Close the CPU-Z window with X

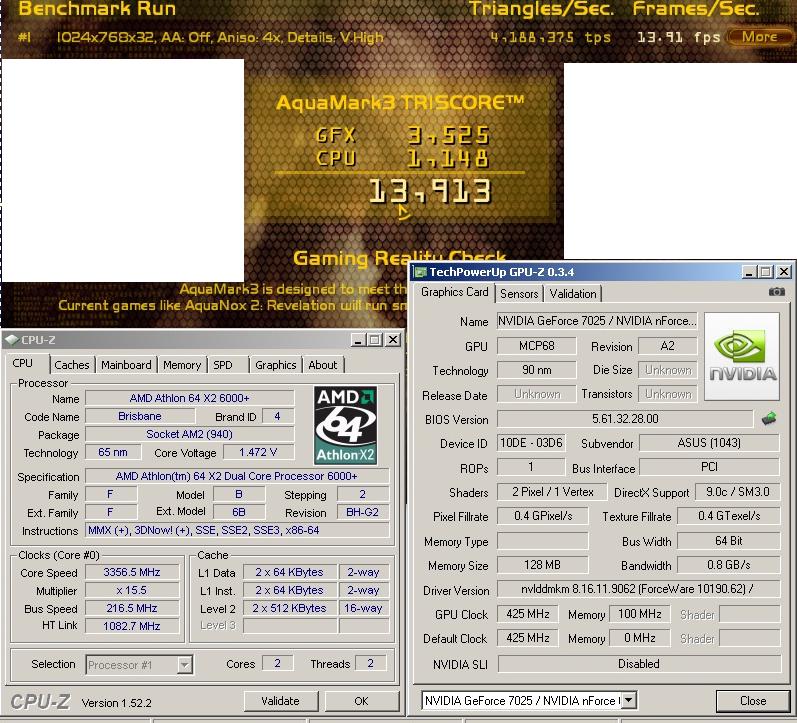coord(393,340)
